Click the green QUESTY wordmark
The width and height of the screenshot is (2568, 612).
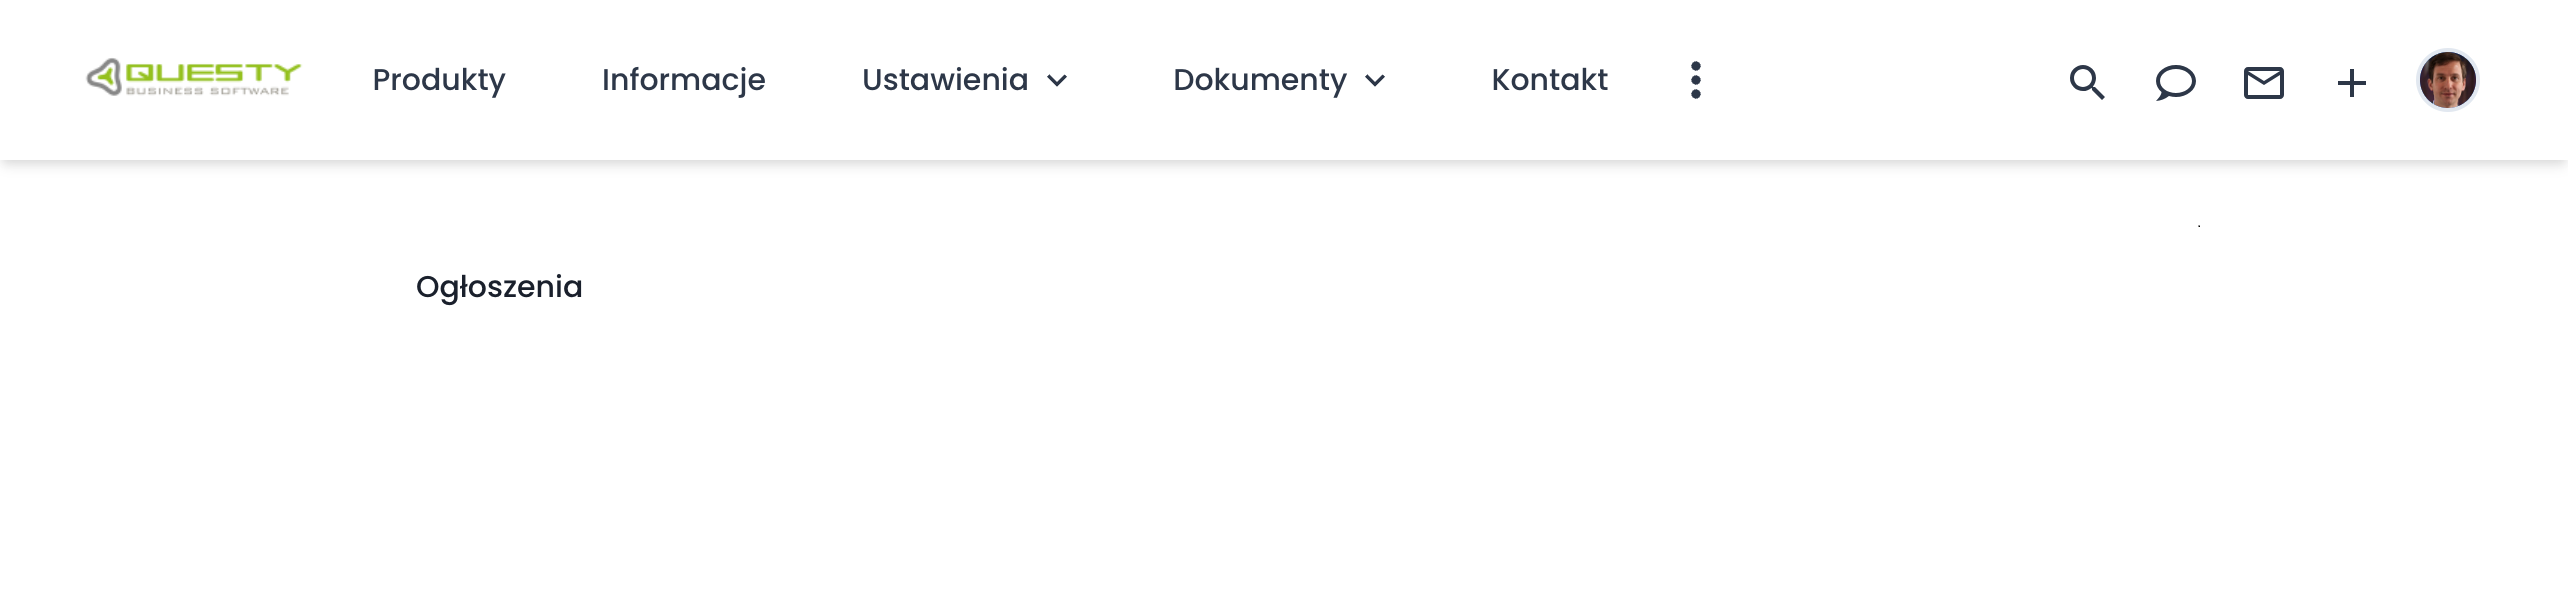pyautogui.click(x=212, y=72)
